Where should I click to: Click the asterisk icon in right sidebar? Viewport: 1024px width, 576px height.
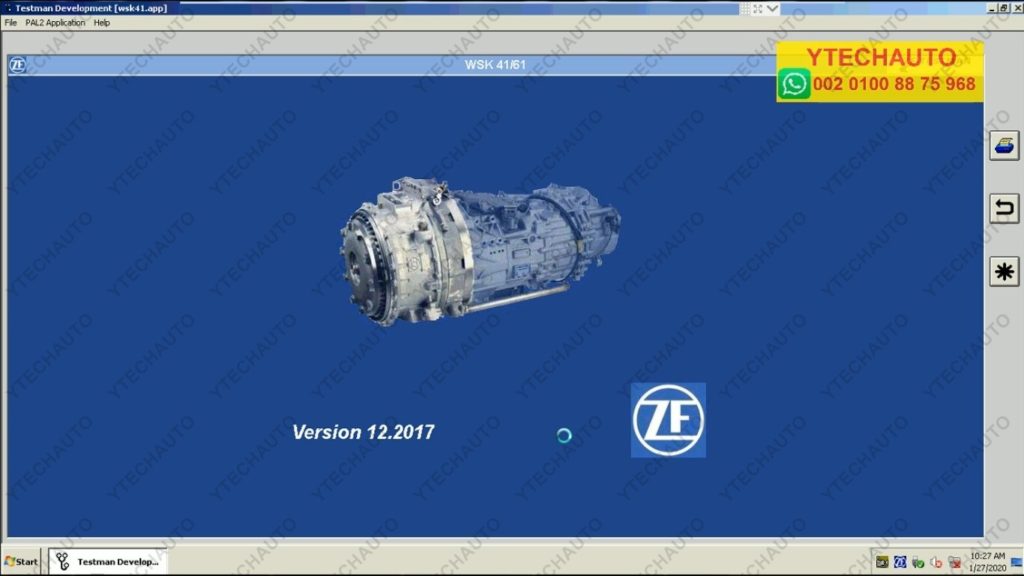pos(1003,271)
